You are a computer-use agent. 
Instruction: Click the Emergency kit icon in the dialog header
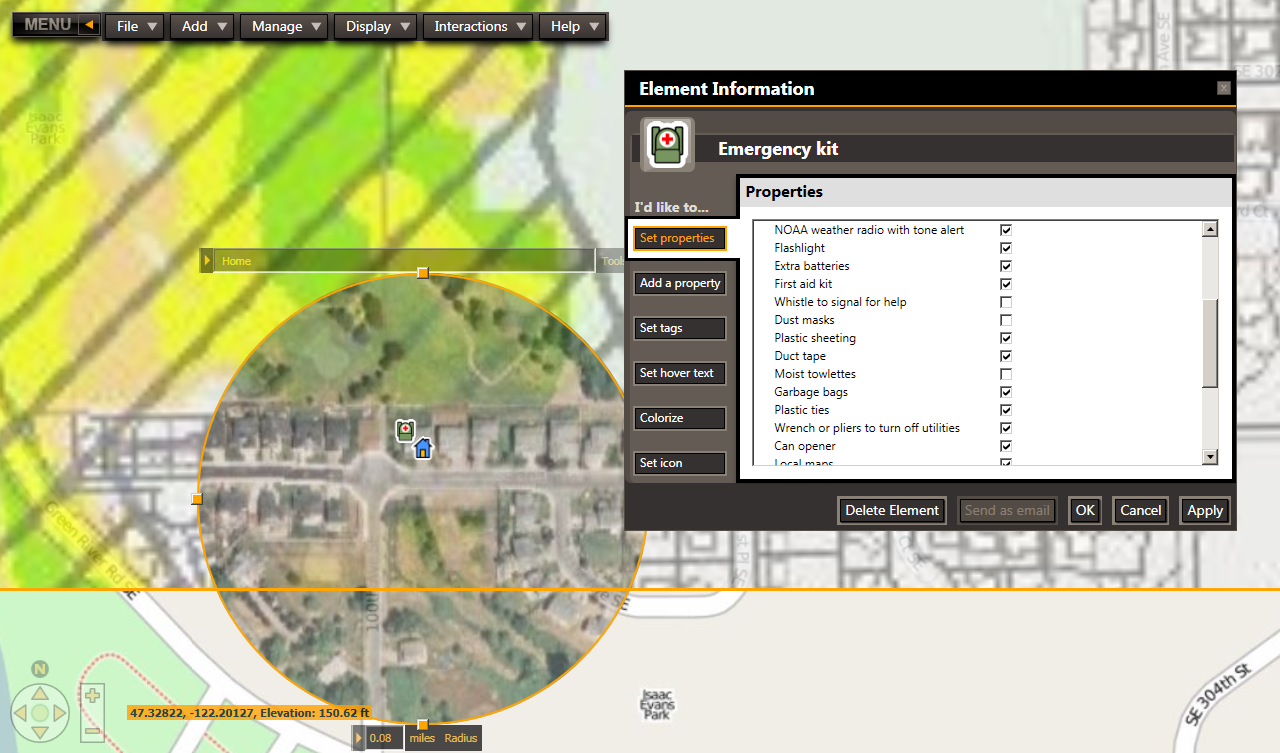point(667,145)
